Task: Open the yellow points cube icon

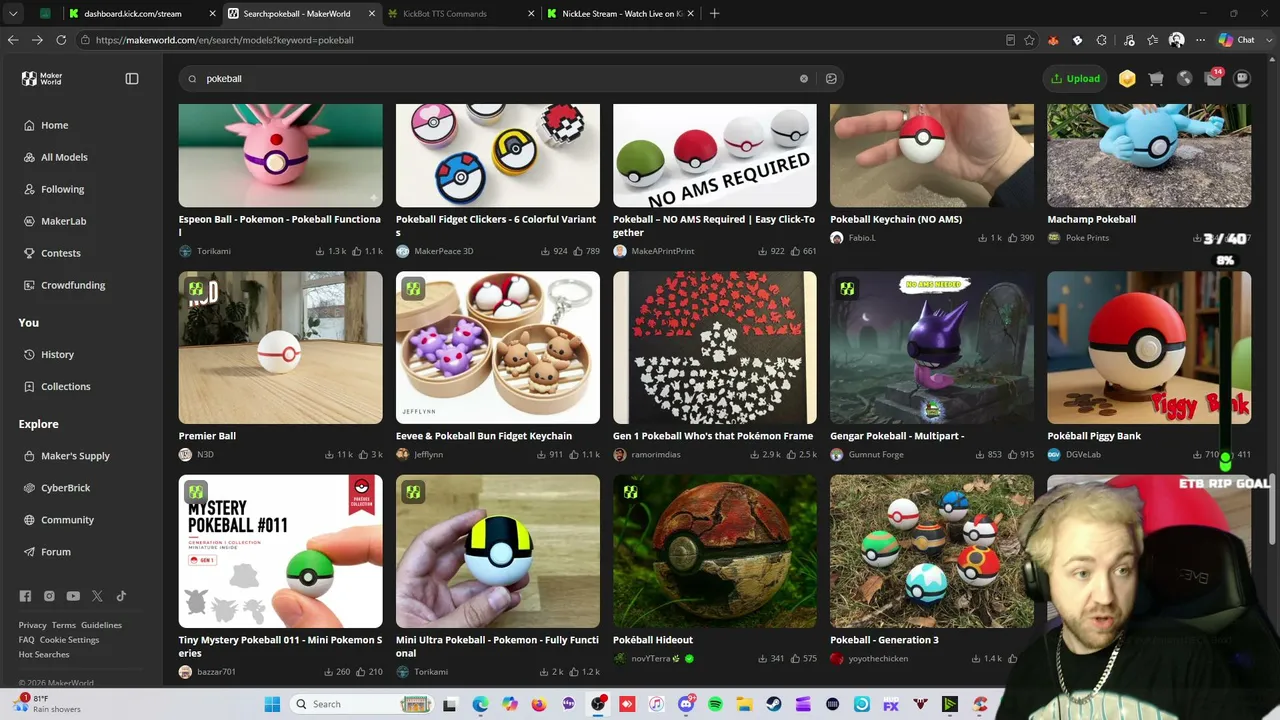Action: click(x=1127, y=78)
